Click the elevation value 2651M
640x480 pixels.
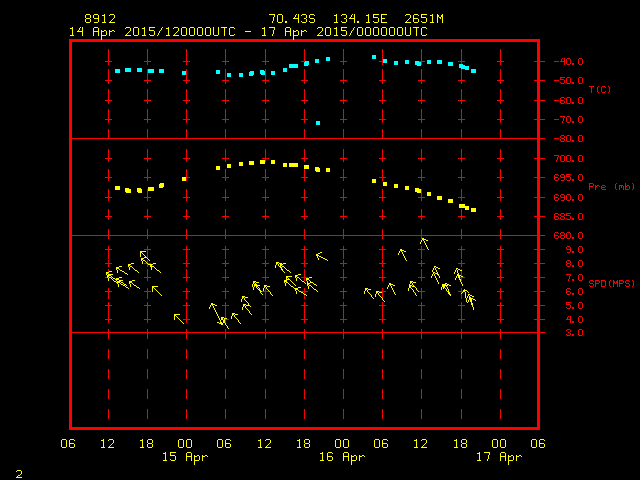(x=424, y=19)
